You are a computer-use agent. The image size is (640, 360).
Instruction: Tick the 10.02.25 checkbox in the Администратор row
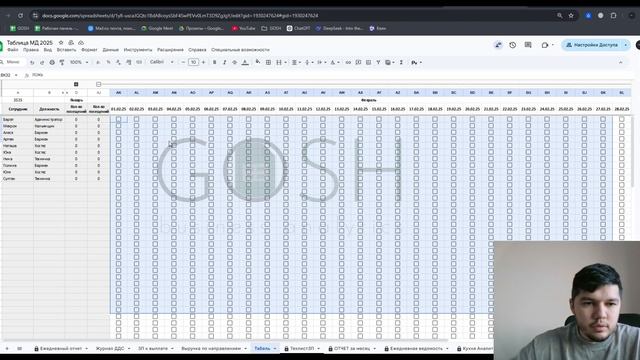coord(286,120)
